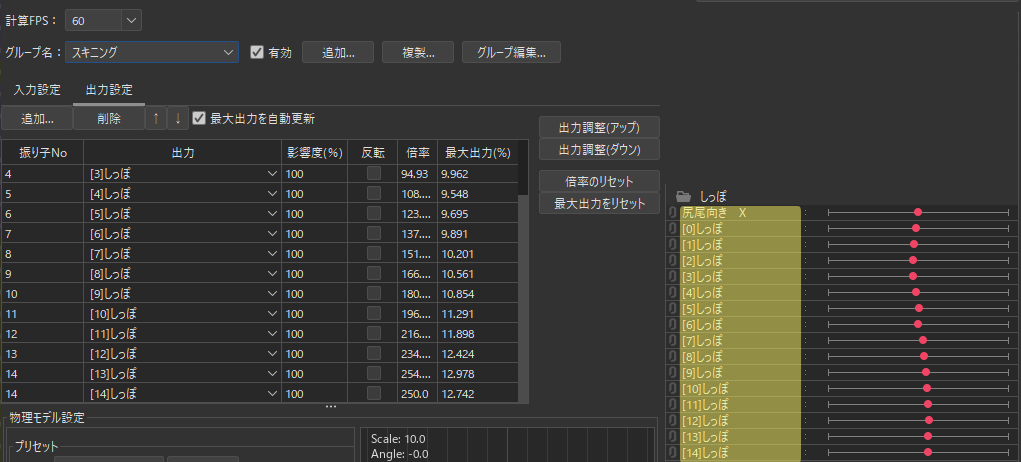Open output dropdown of [12]しっぽ table row

tap(273, 353)
